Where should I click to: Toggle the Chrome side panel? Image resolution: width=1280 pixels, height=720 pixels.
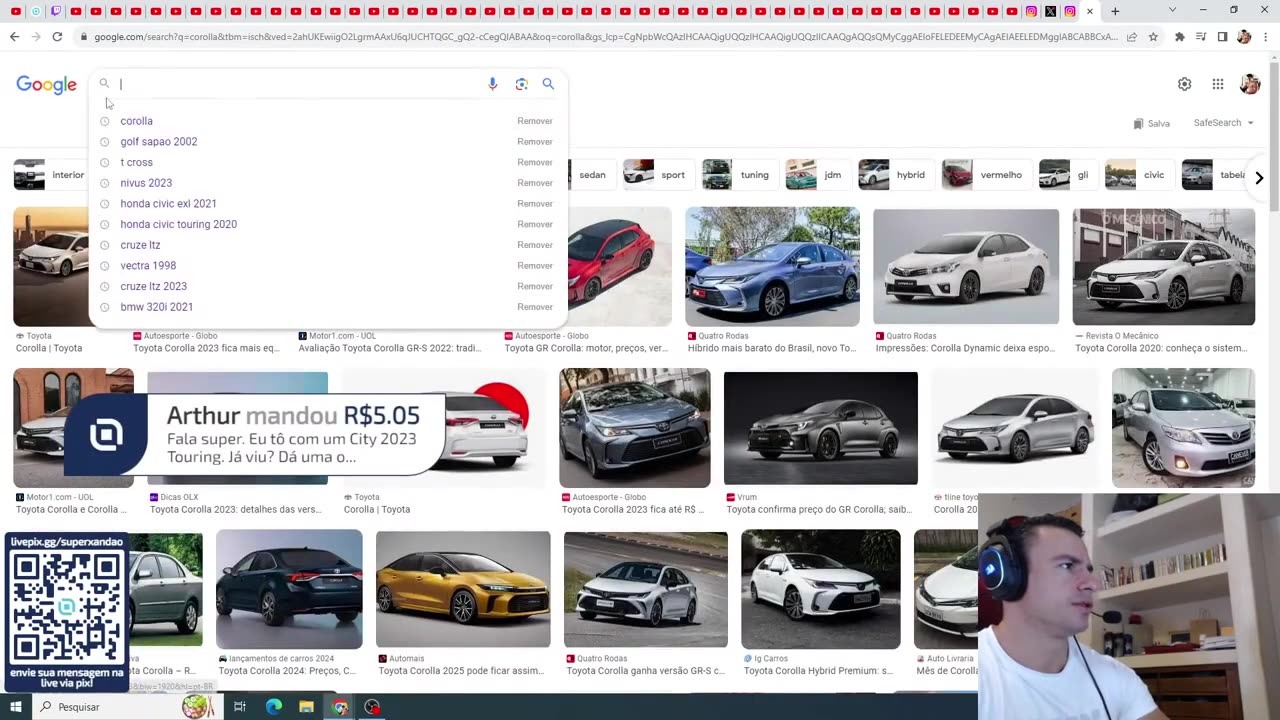click(x=1222, y=37)
